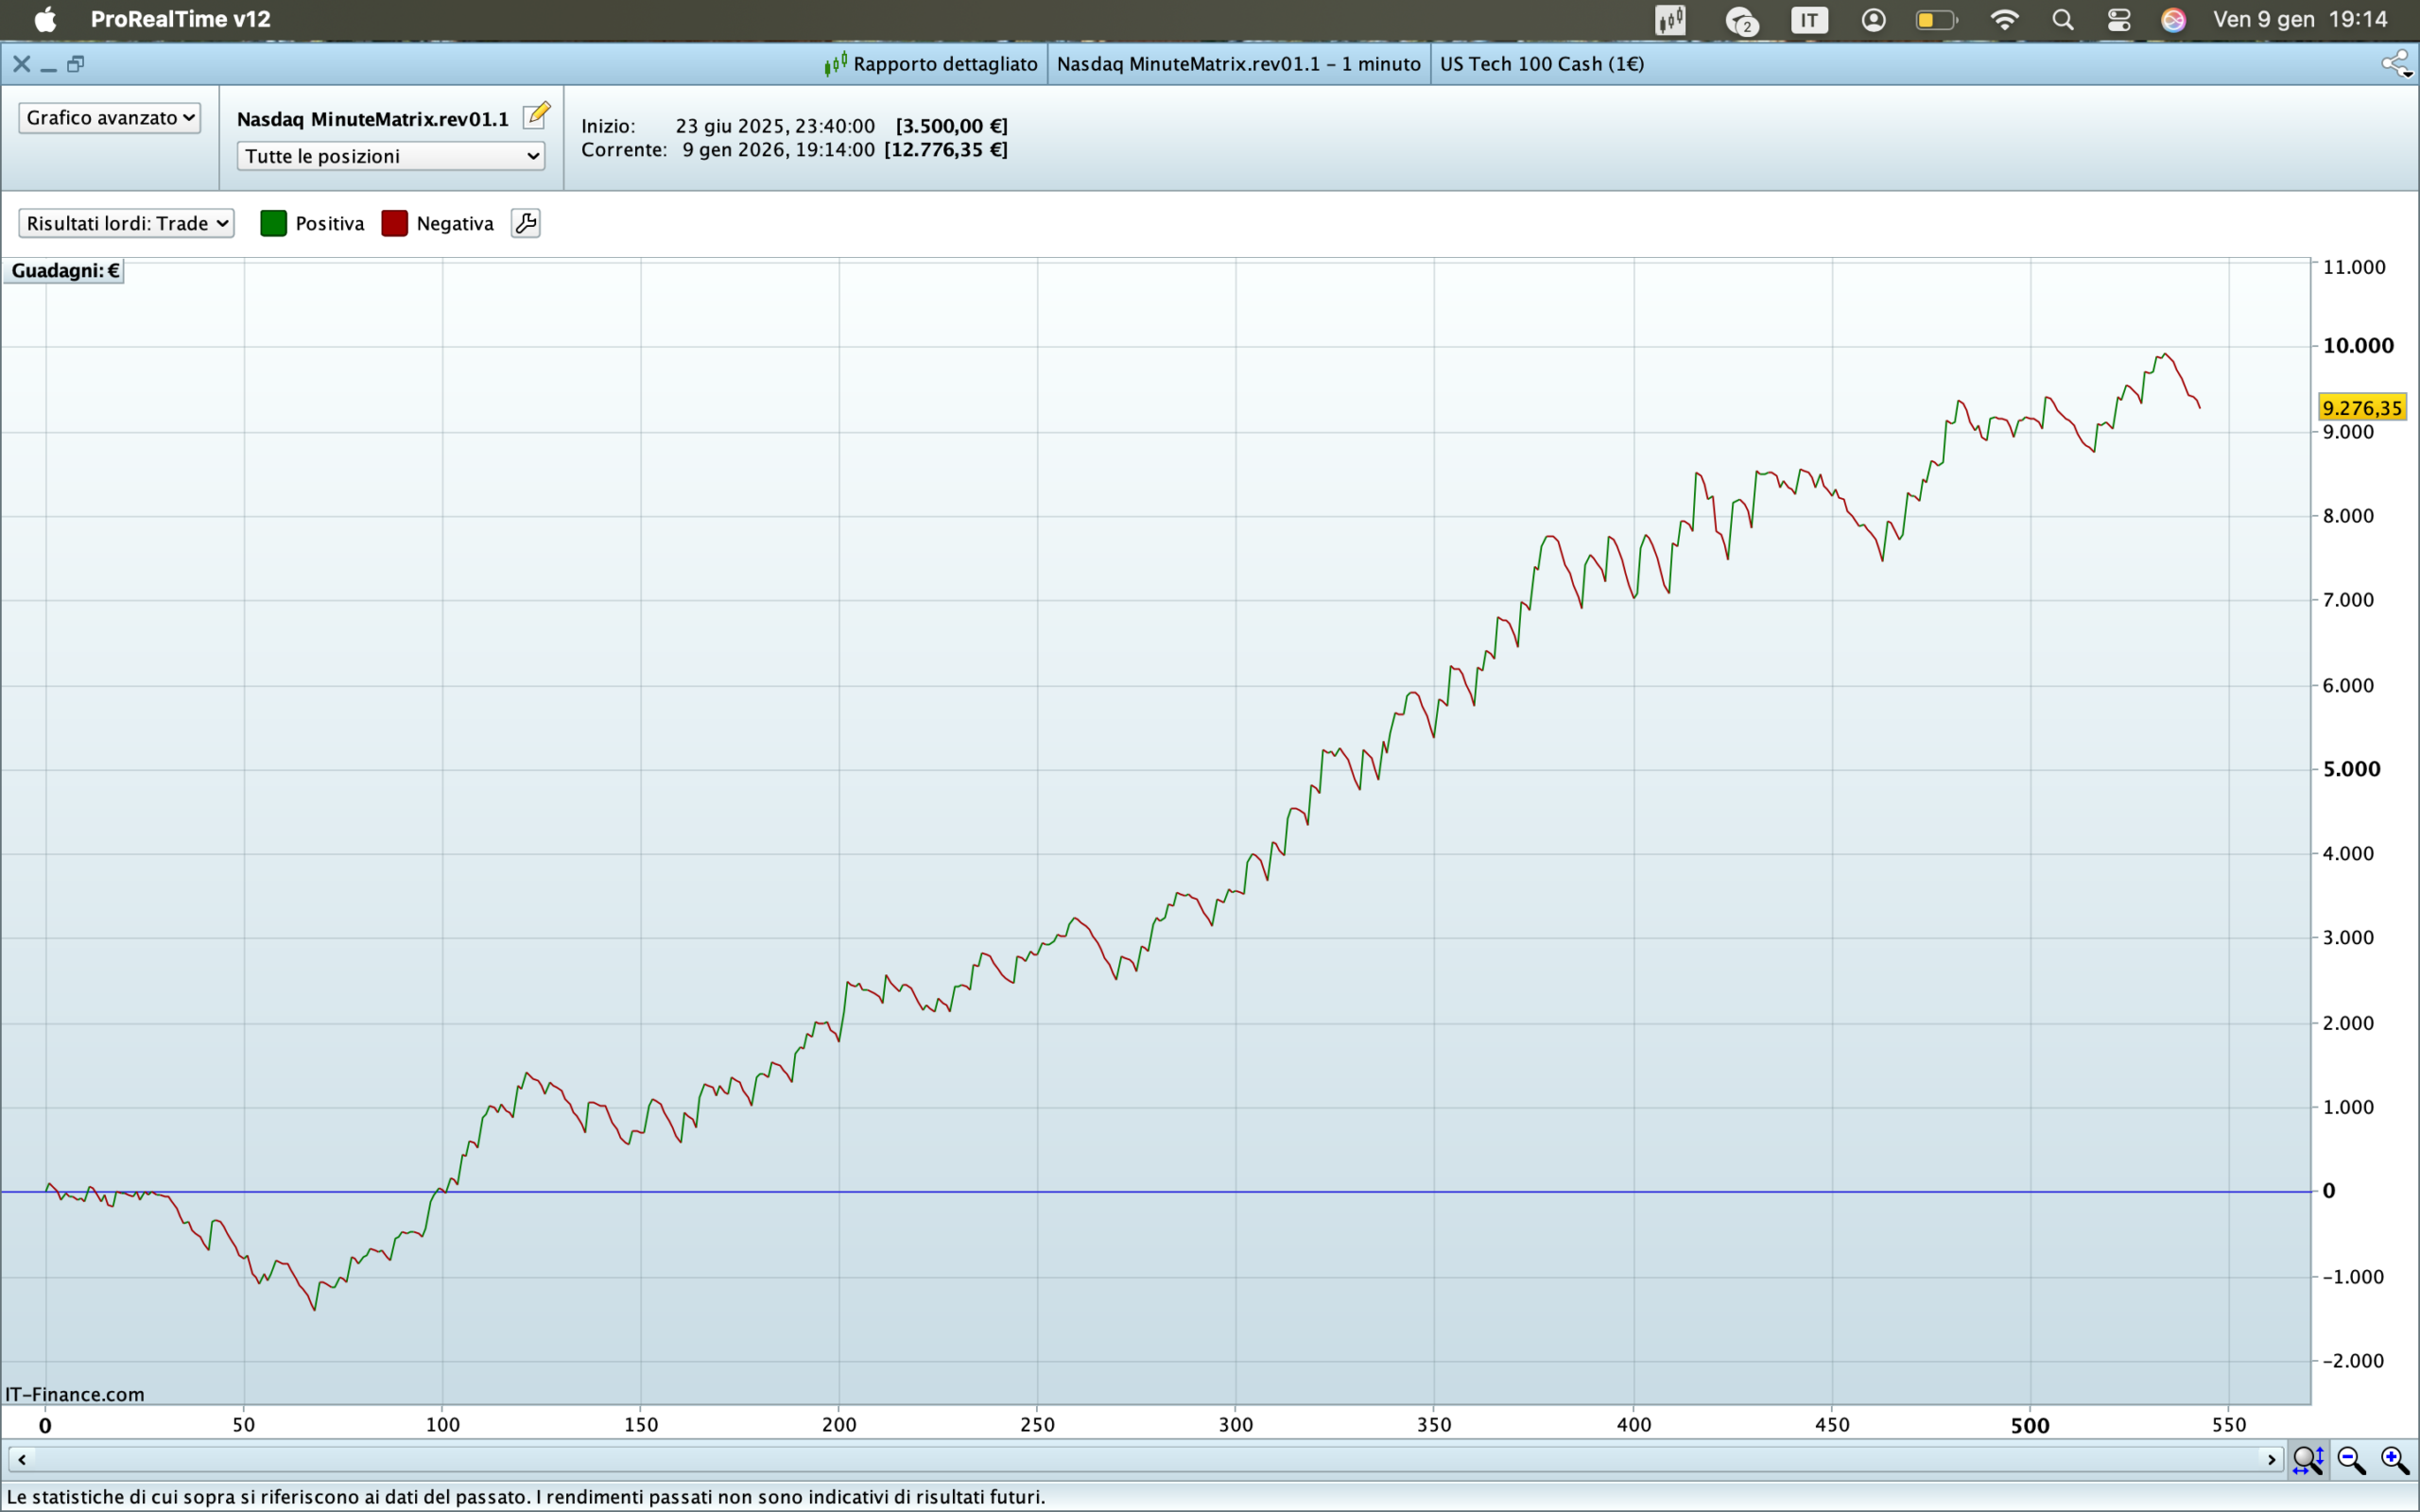Viewport: 2420px width, 1512px height.
Task: Click the Guadagni: € label button
Action: point(64,271)
